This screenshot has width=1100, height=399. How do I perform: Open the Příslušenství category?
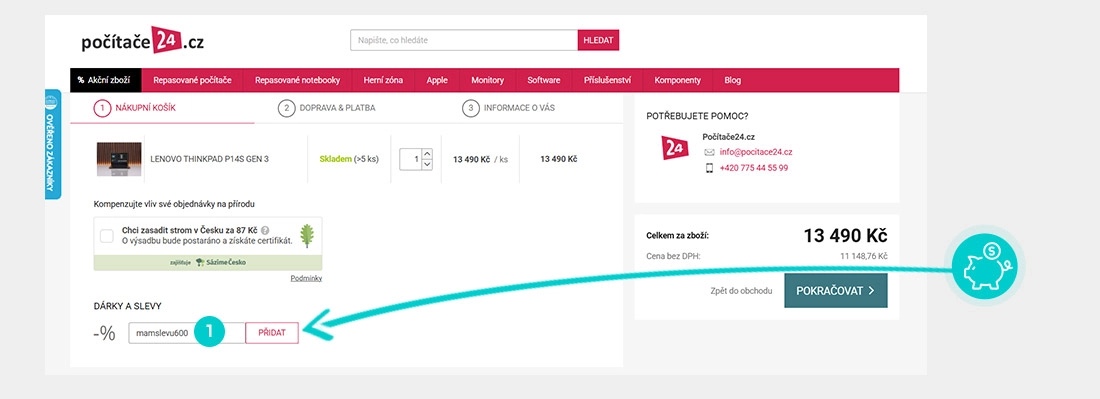pos(608,80)
